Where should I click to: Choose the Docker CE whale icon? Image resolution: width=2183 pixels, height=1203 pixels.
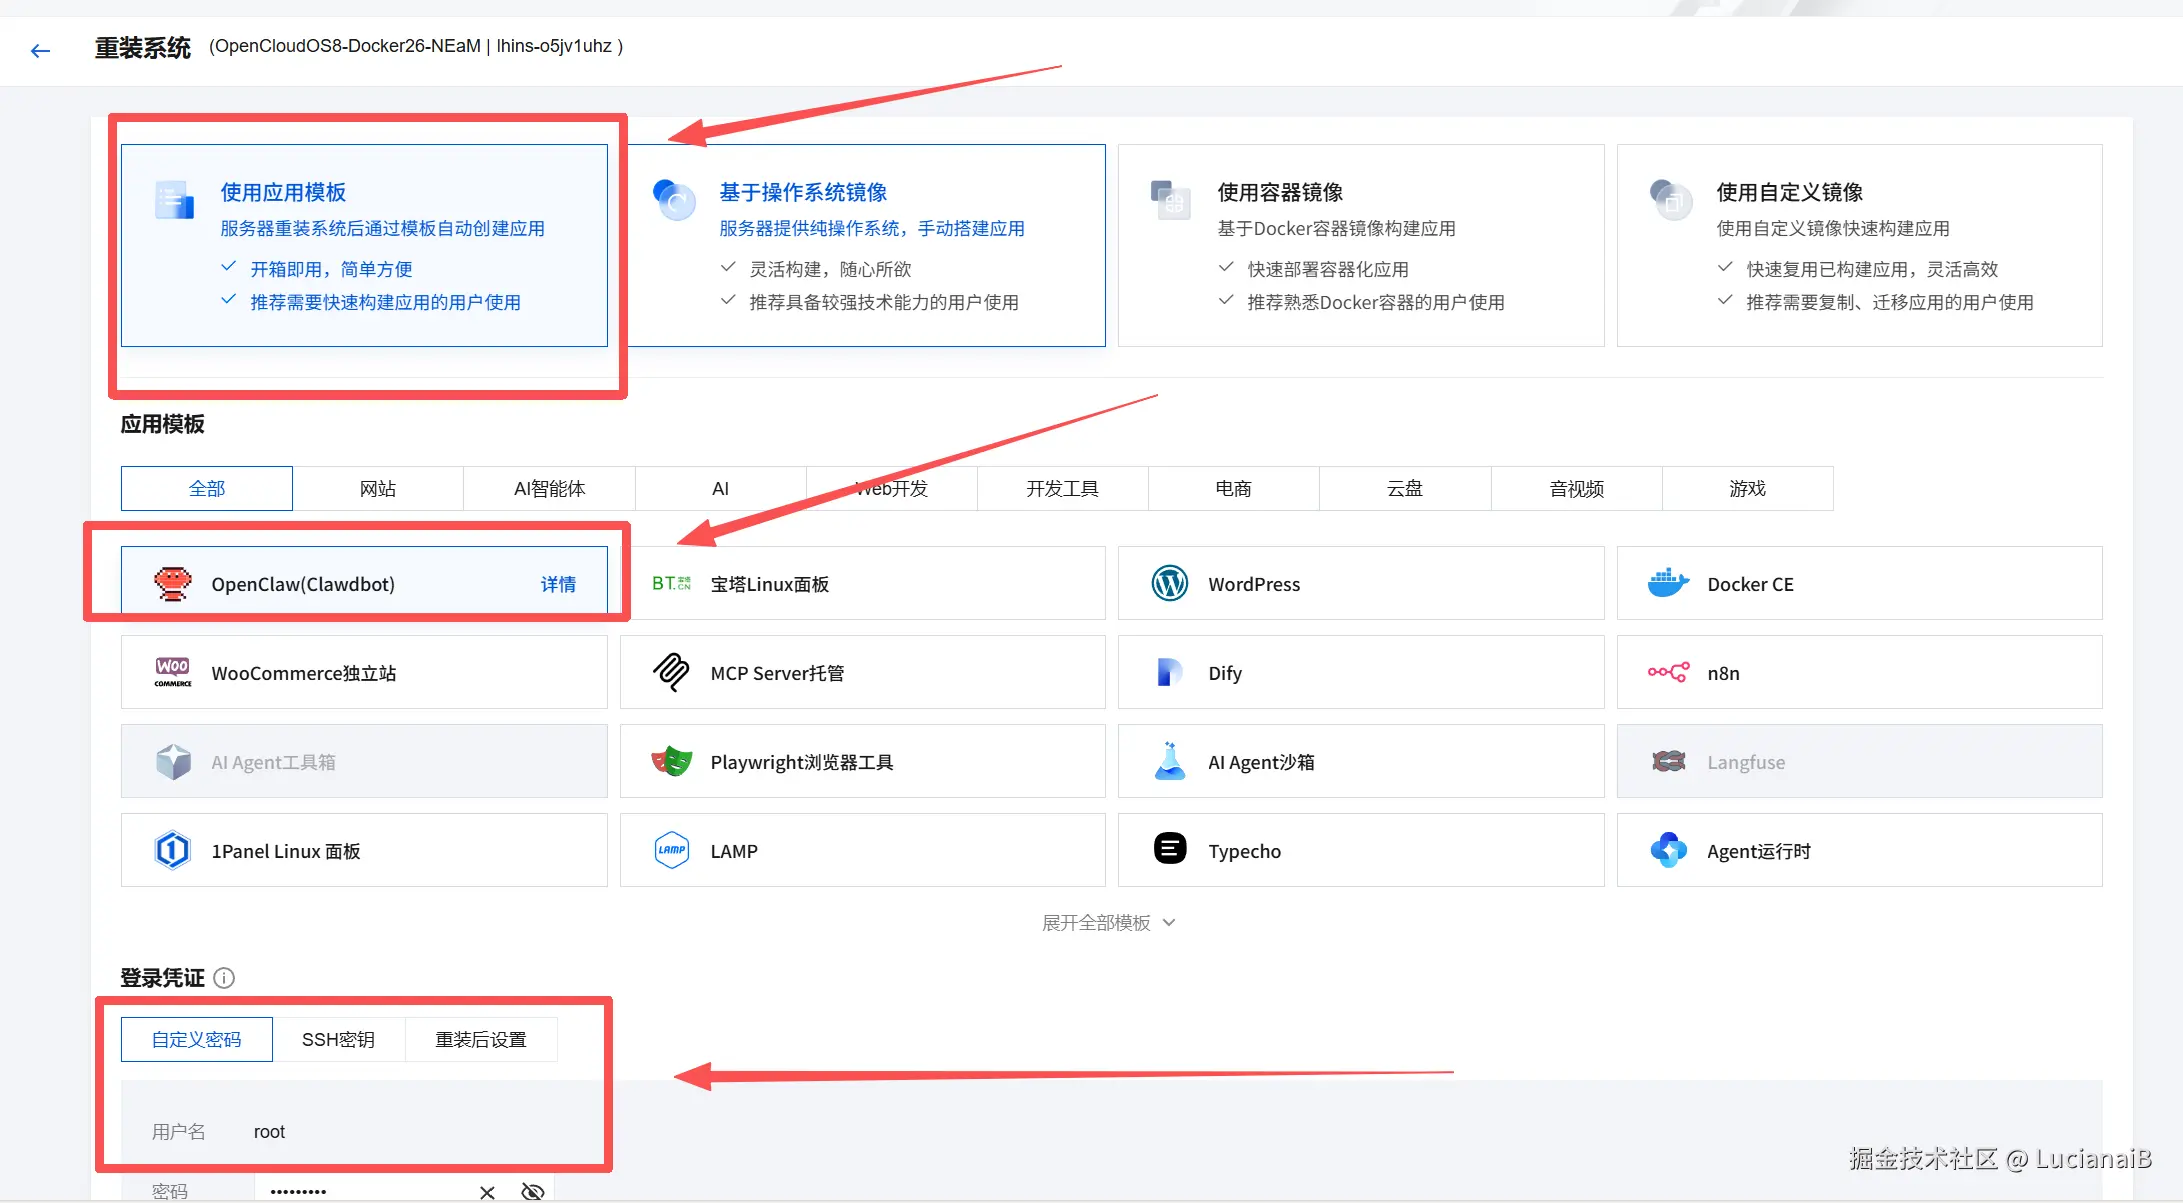pos(1667,583)
